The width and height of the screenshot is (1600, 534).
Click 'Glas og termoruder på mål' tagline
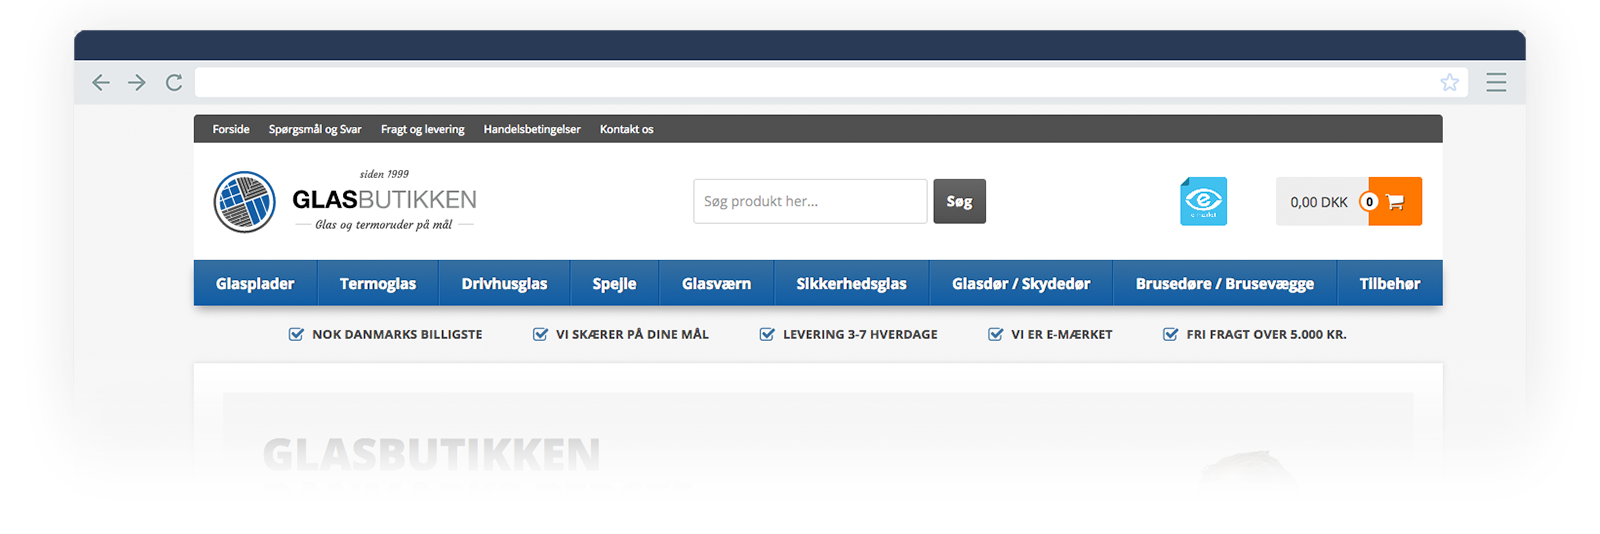(x=384, y=225)
